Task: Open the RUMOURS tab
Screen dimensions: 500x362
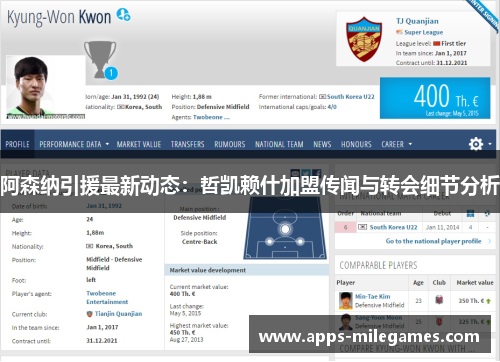Action: [230, 144]
